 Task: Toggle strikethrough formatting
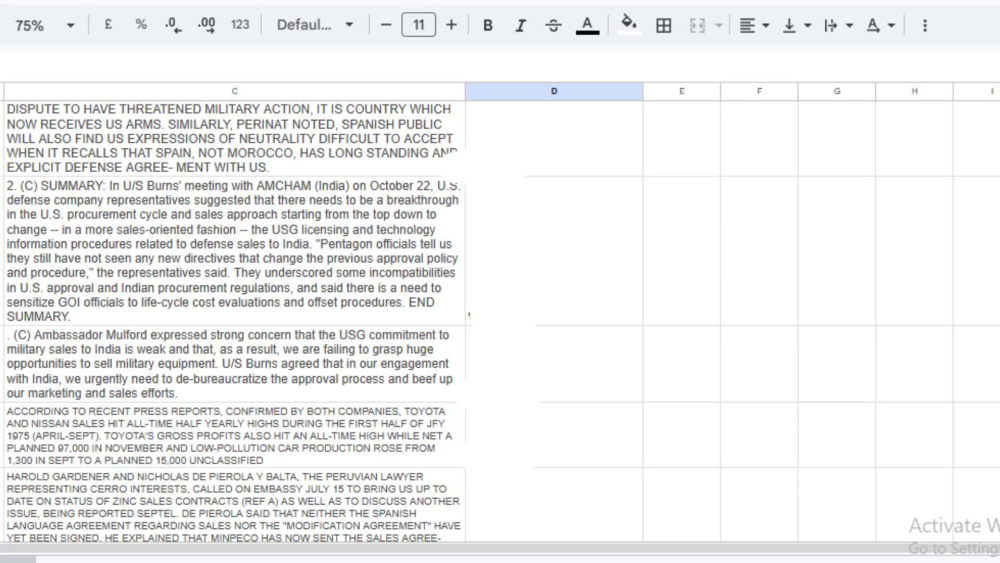click(x=553, y=25)
